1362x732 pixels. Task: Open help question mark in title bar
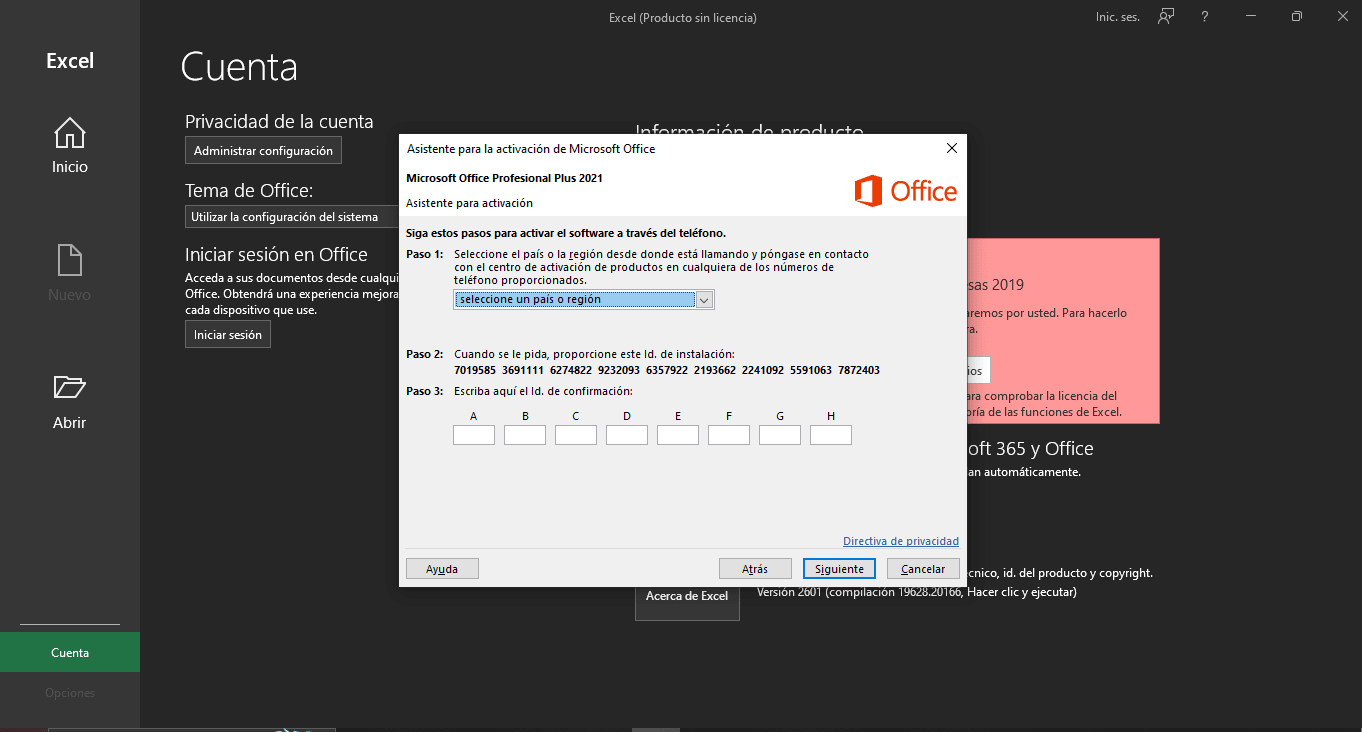click(x=1205, y=17)
